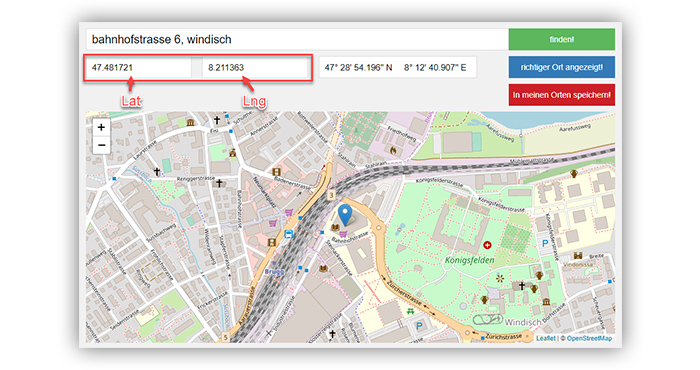Click the cinema film icon beside Aarauerstrasse
This screenshot has width=700, height=370.
point(271,242)
